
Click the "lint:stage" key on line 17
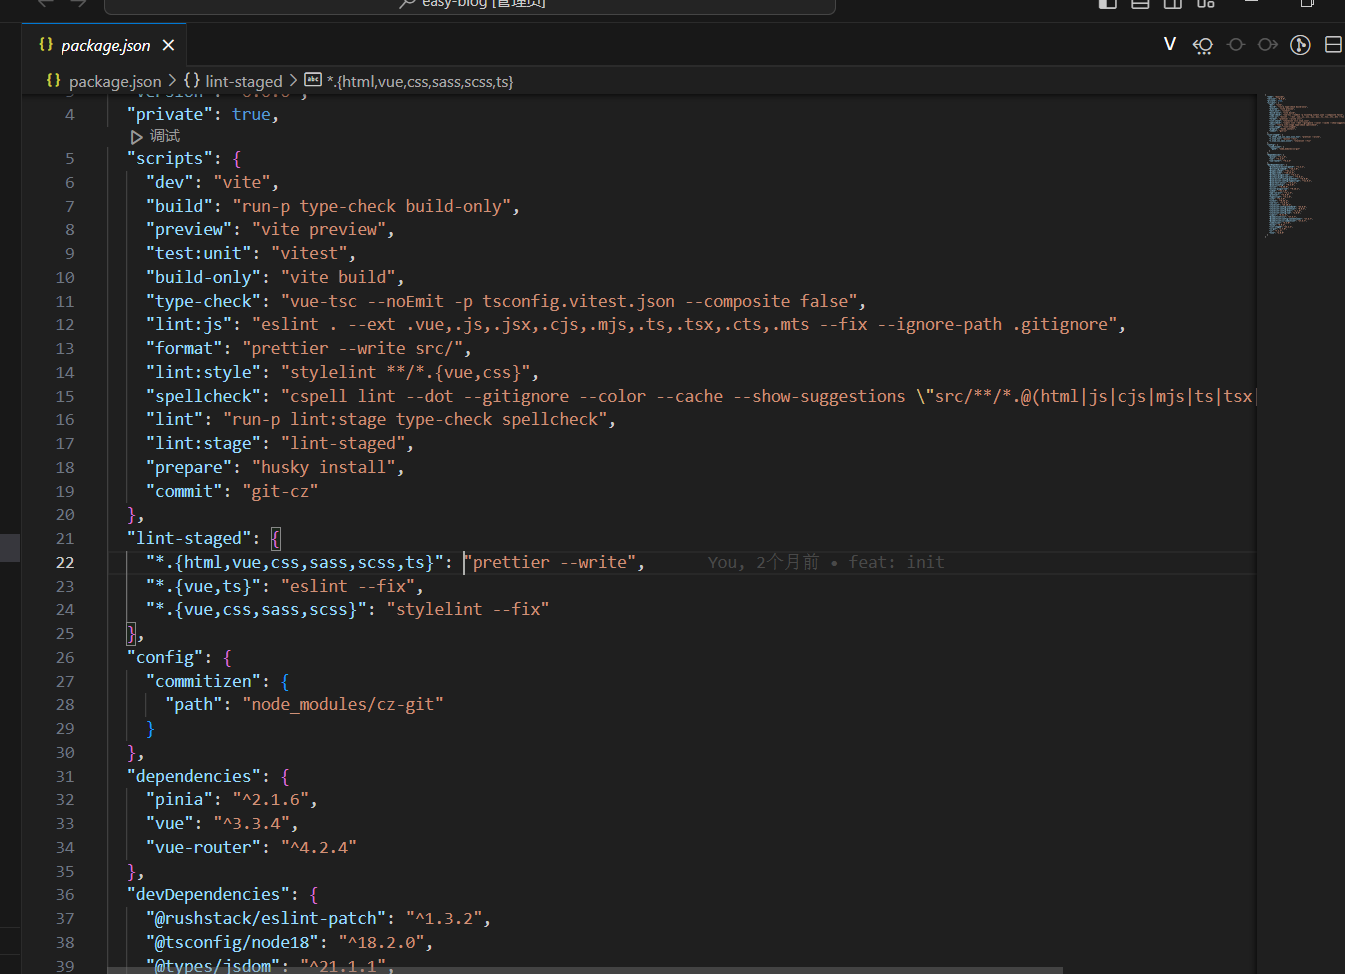203,443
